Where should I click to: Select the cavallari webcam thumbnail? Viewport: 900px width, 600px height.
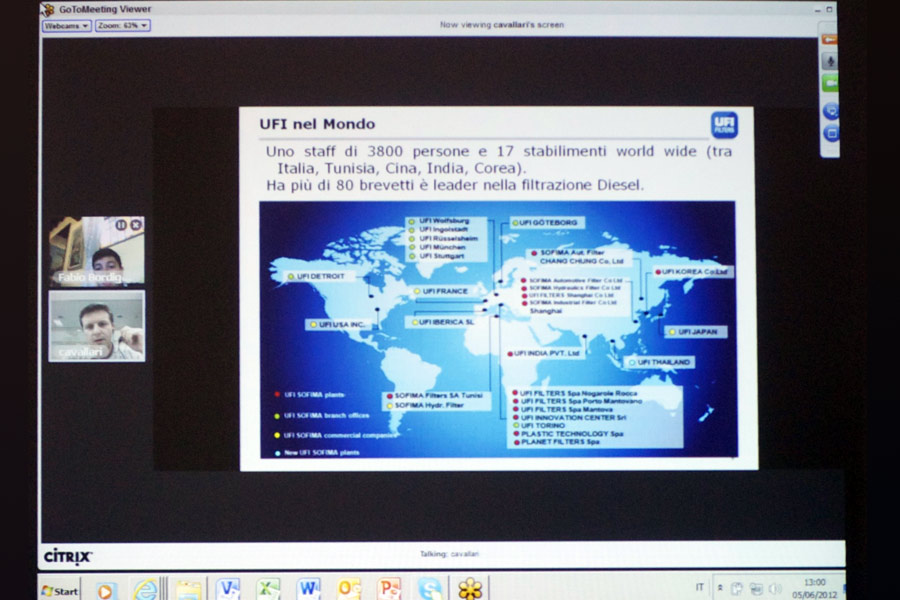point(96,326)
